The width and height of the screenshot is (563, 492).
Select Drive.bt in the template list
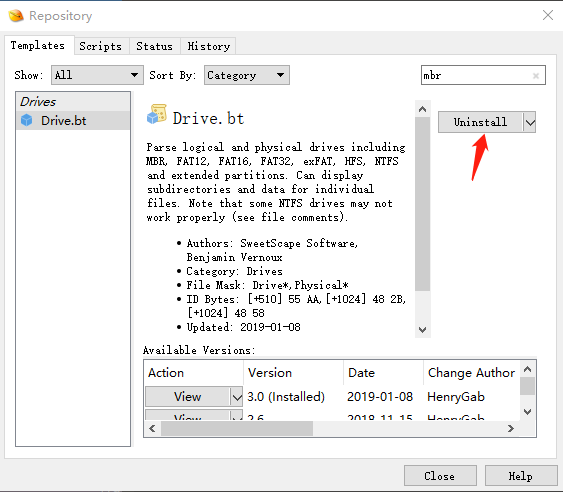[x=73, y=121]
